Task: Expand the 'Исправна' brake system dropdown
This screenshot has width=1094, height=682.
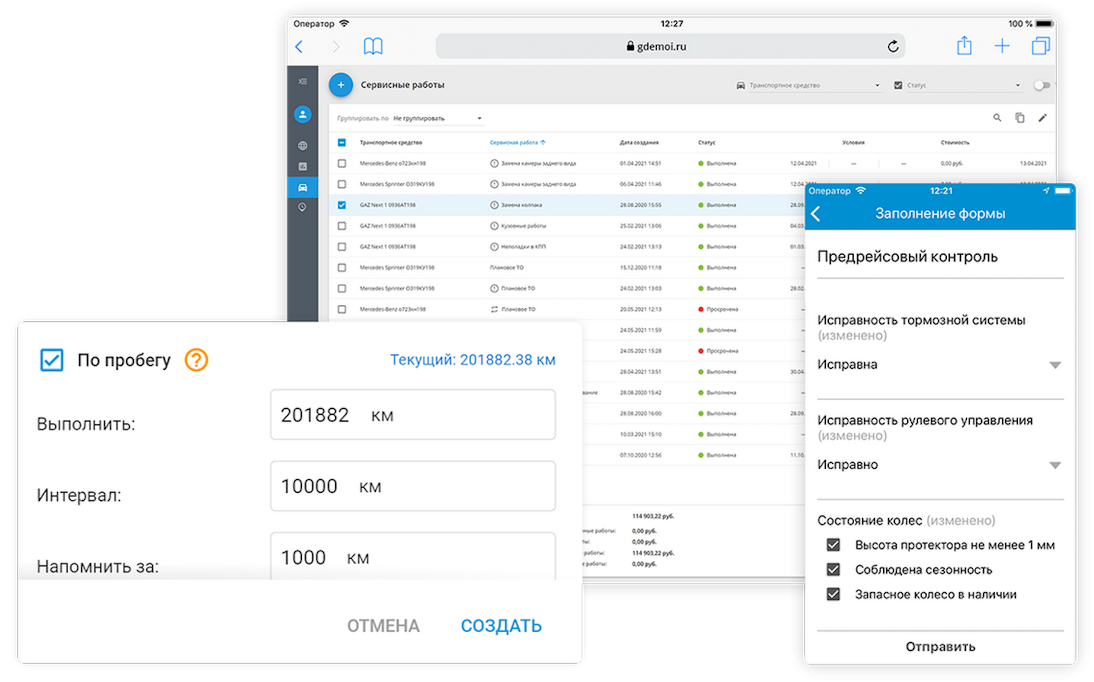Action: tap(1054, 365)
